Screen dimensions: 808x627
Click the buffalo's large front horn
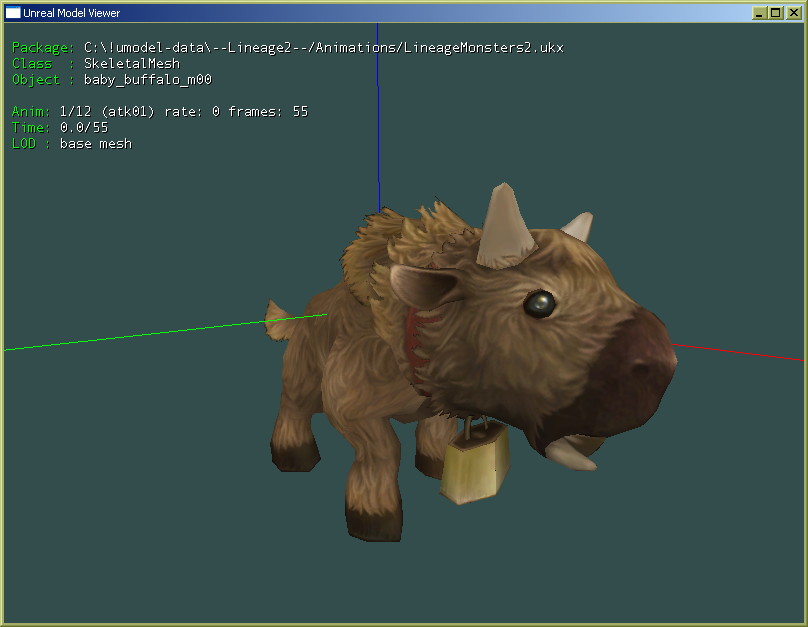504,227
